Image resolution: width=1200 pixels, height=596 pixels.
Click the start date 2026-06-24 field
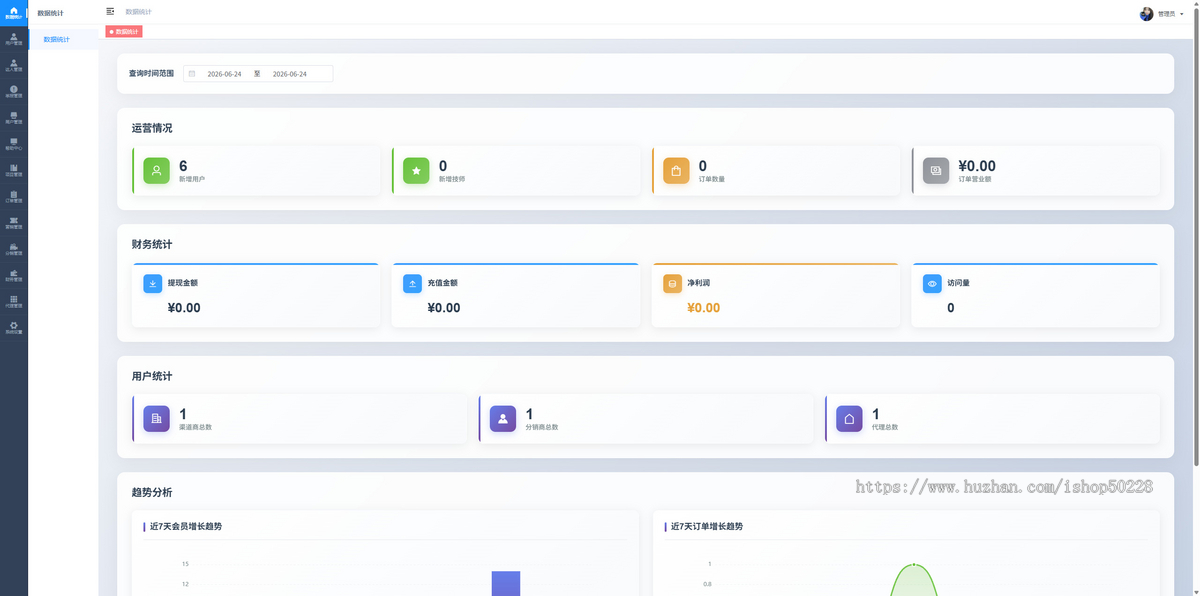[224, 74]
